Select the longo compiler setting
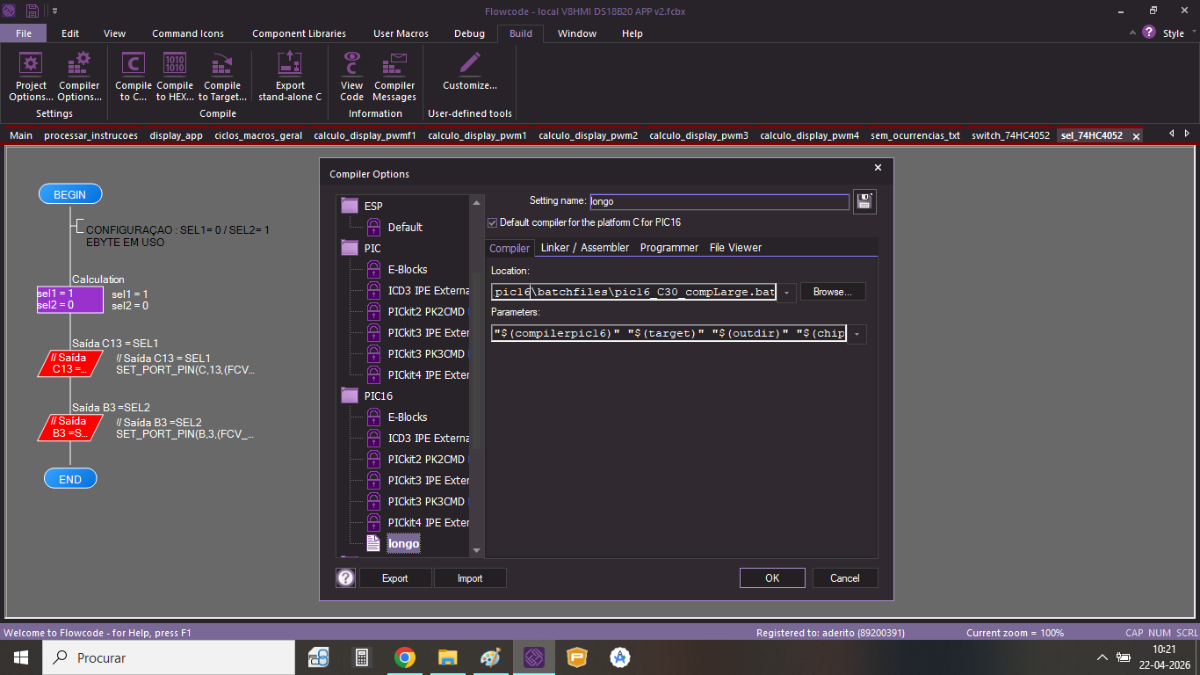Image resolution: width=1200 pixels, height=675 pixels. [403, 544]
